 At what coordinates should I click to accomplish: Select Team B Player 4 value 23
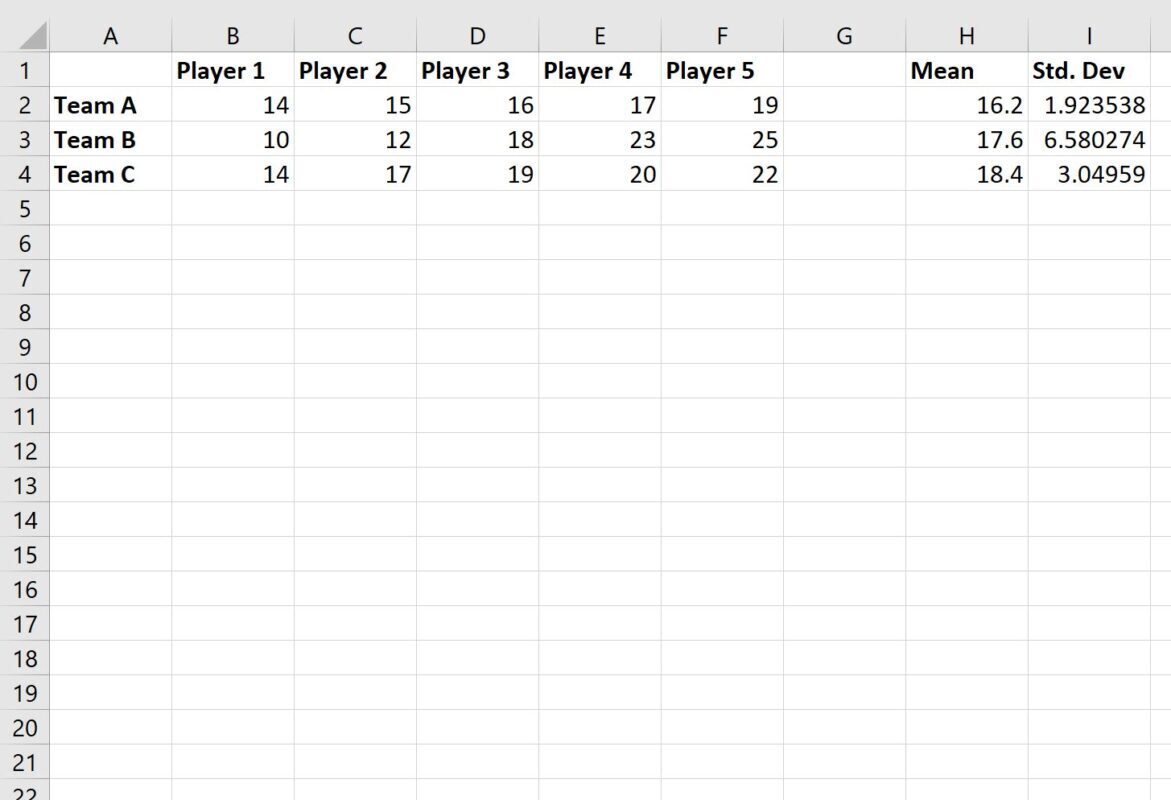(600, 140)
